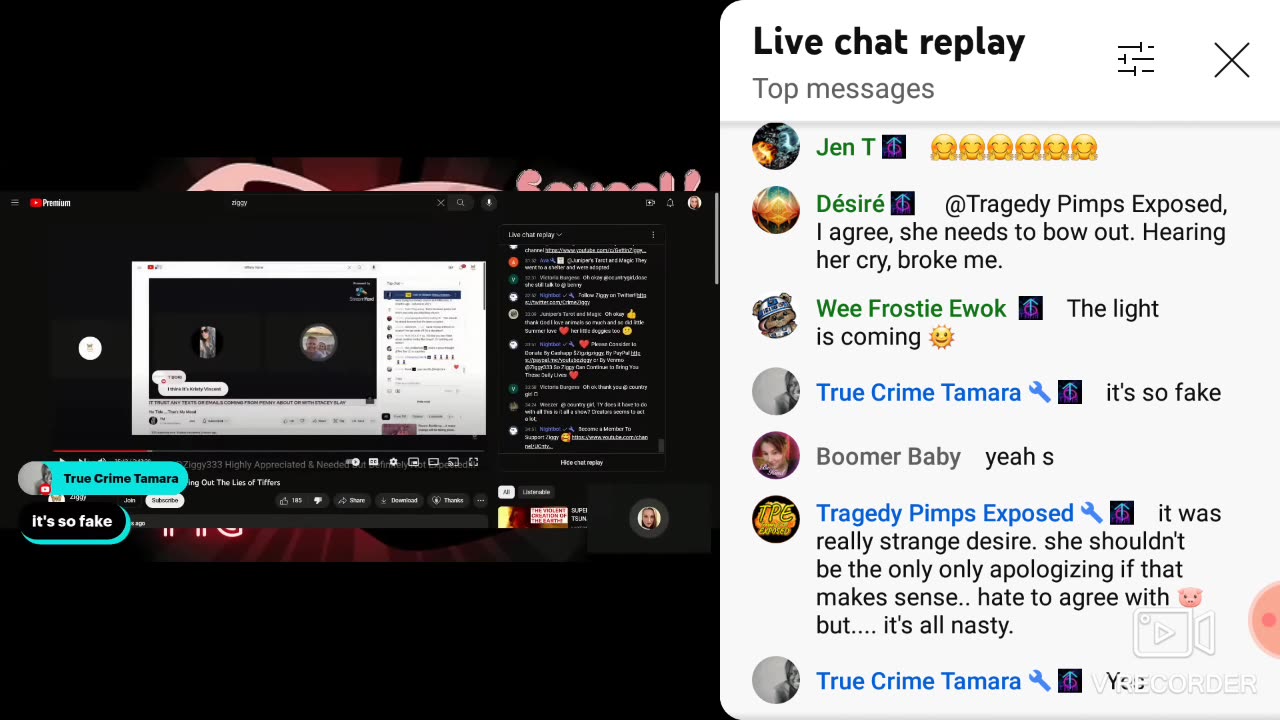Open the YouTube notifications bell
Viewport: 1280px width, 720px height.
[x=670, y=203]
